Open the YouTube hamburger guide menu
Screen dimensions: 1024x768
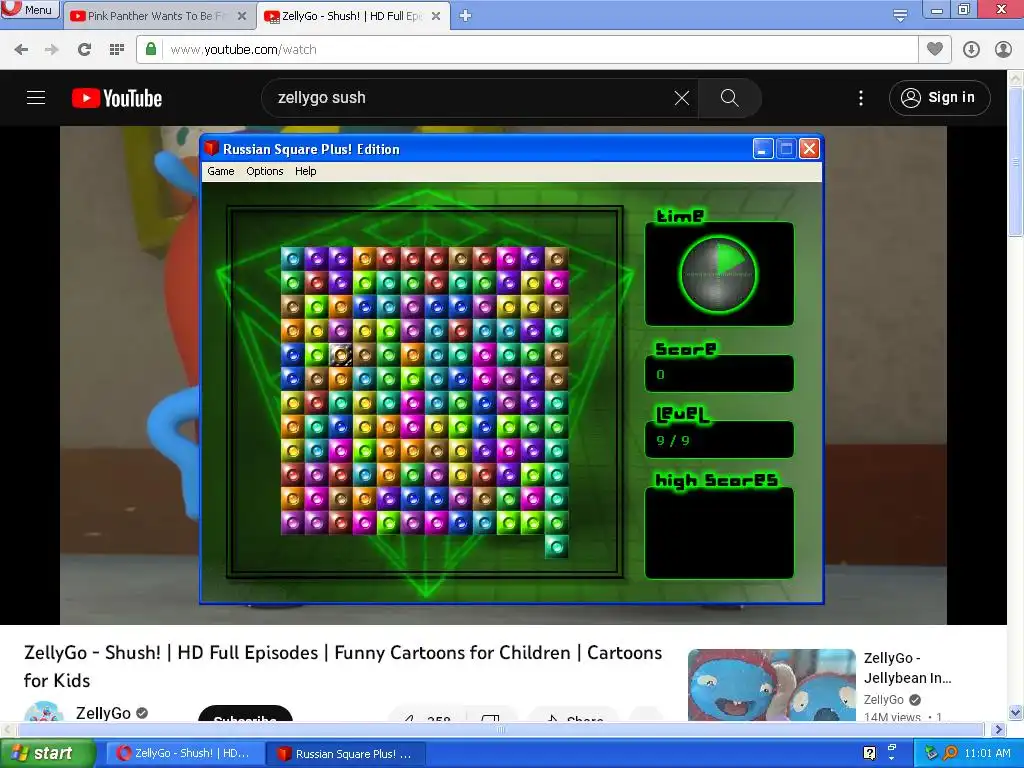(36, 98)
